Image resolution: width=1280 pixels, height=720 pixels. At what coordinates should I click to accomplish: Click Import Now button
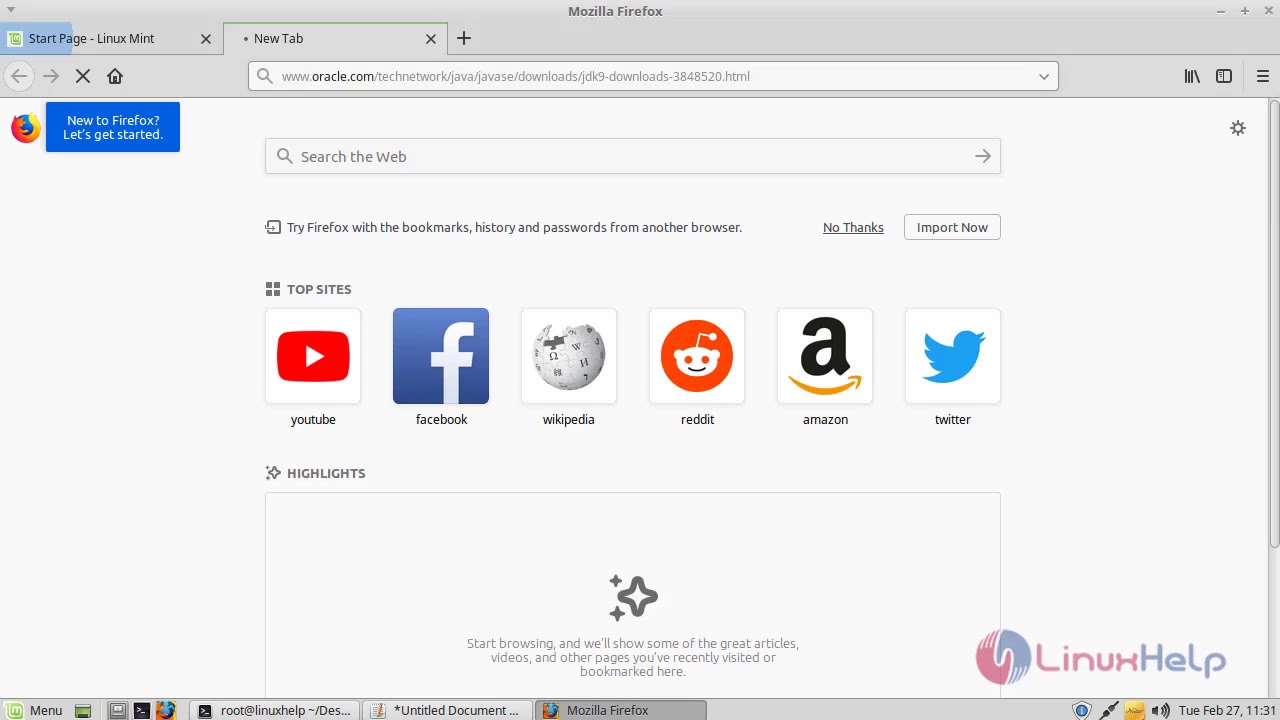(x=952, y=227)
